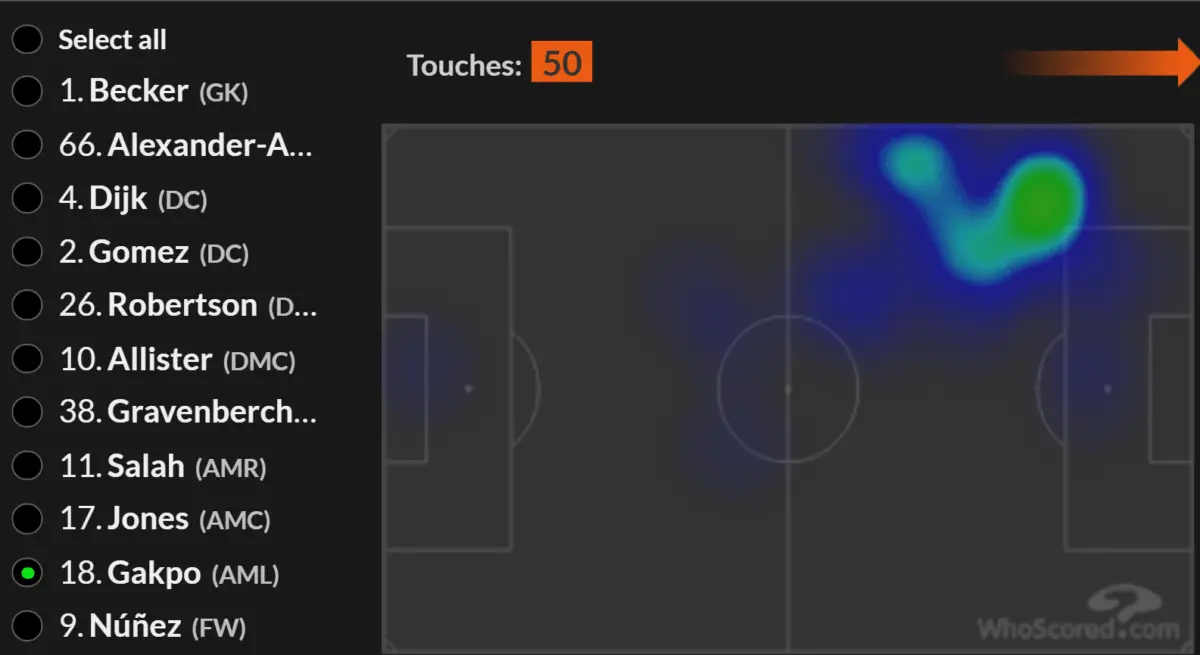Show Dijk's heatmap
This screenshot has height=655, width=1200.
pyautogui.click(x=27, y=198)
